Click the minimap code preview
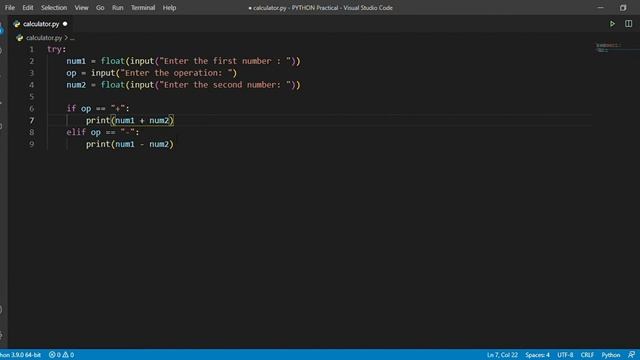The image size is (640, 360). tap(608, 48)
